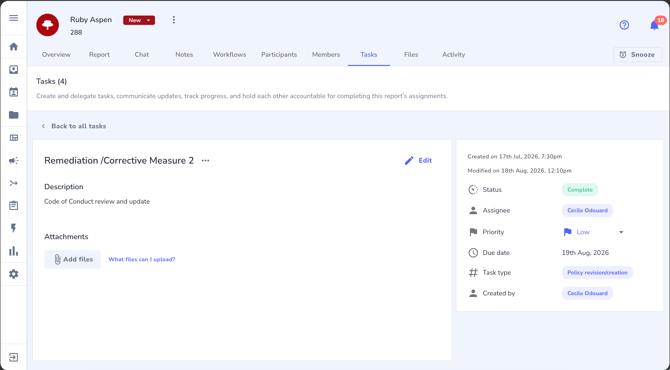Open the merge arrows workflow icon
Image resolution: width=670 pixels, height=370 pixels.
(14, 183)
